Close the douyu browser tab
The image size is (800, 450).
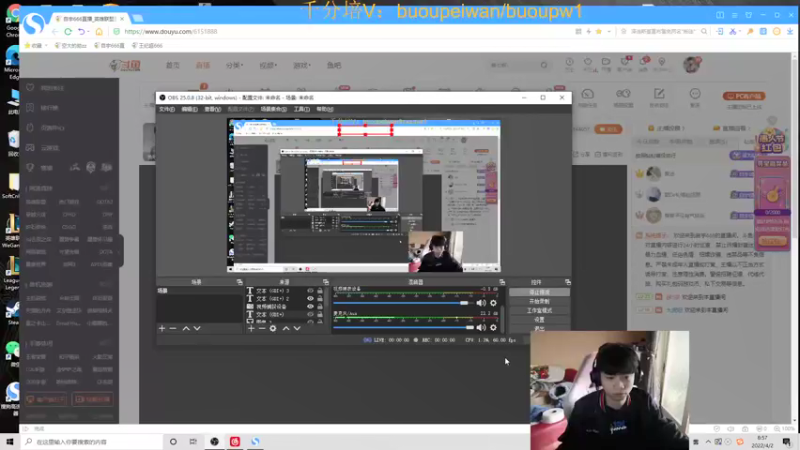click(x=122, y=18)
